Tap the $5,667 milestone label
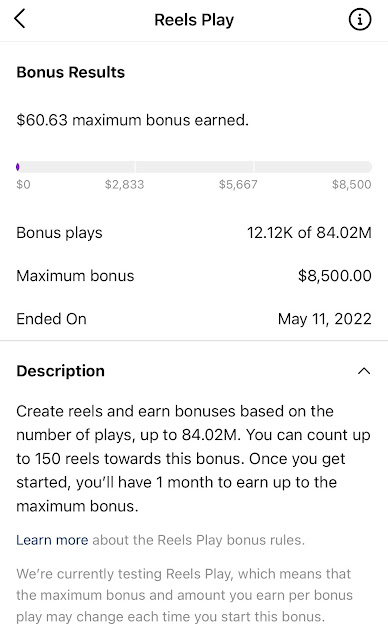 [x=238, y=184]
